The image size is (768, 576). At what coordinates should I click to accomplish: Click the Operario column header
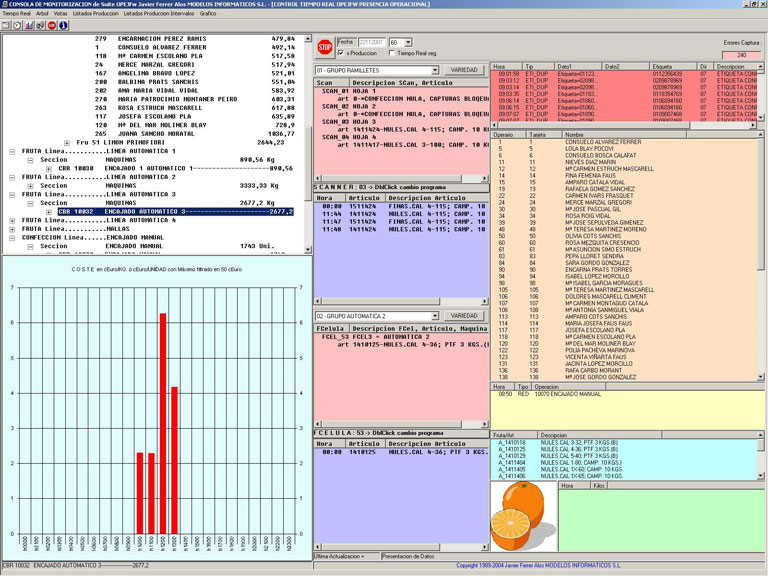pyautogui.click(x=508, y=134)
